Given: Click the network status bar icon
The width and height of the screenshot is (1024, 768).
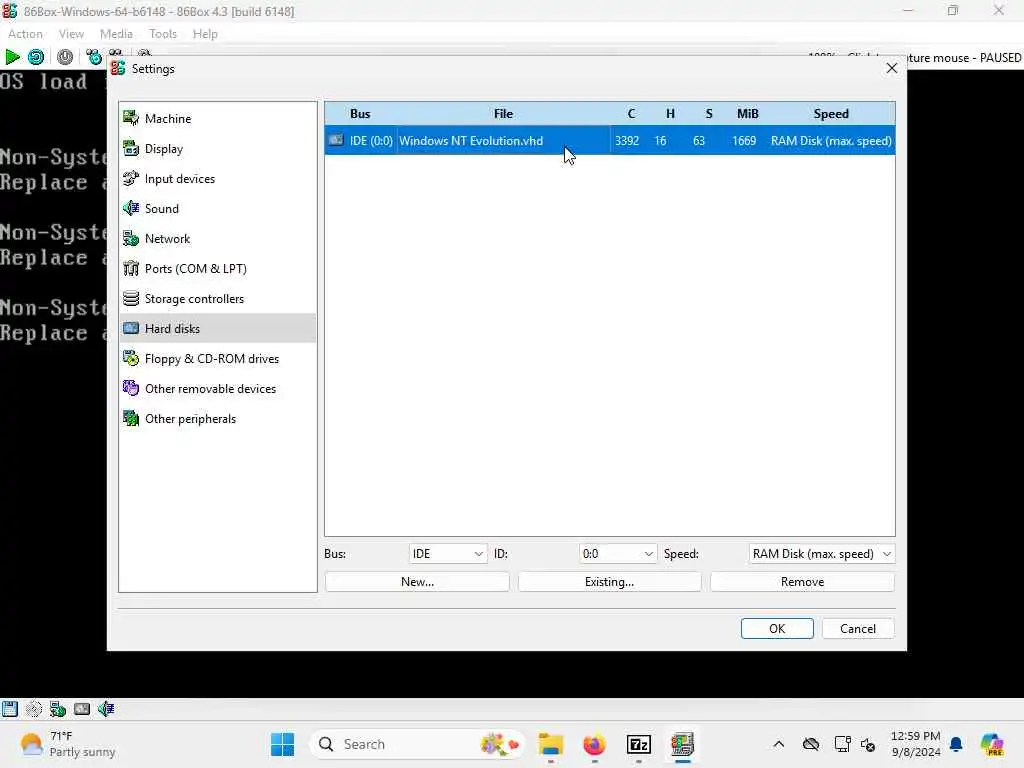Looking at the screenshot, I should tap(57, 709).
